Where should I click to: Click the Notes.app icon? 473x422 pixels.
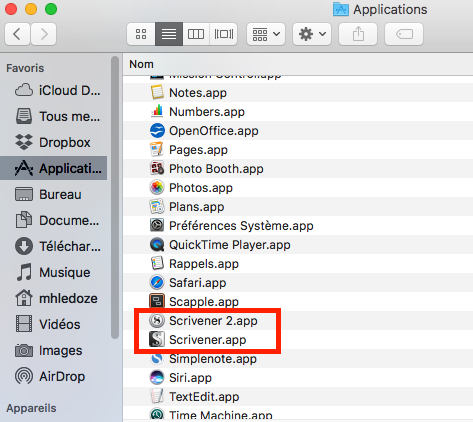(x=157, y=92)
